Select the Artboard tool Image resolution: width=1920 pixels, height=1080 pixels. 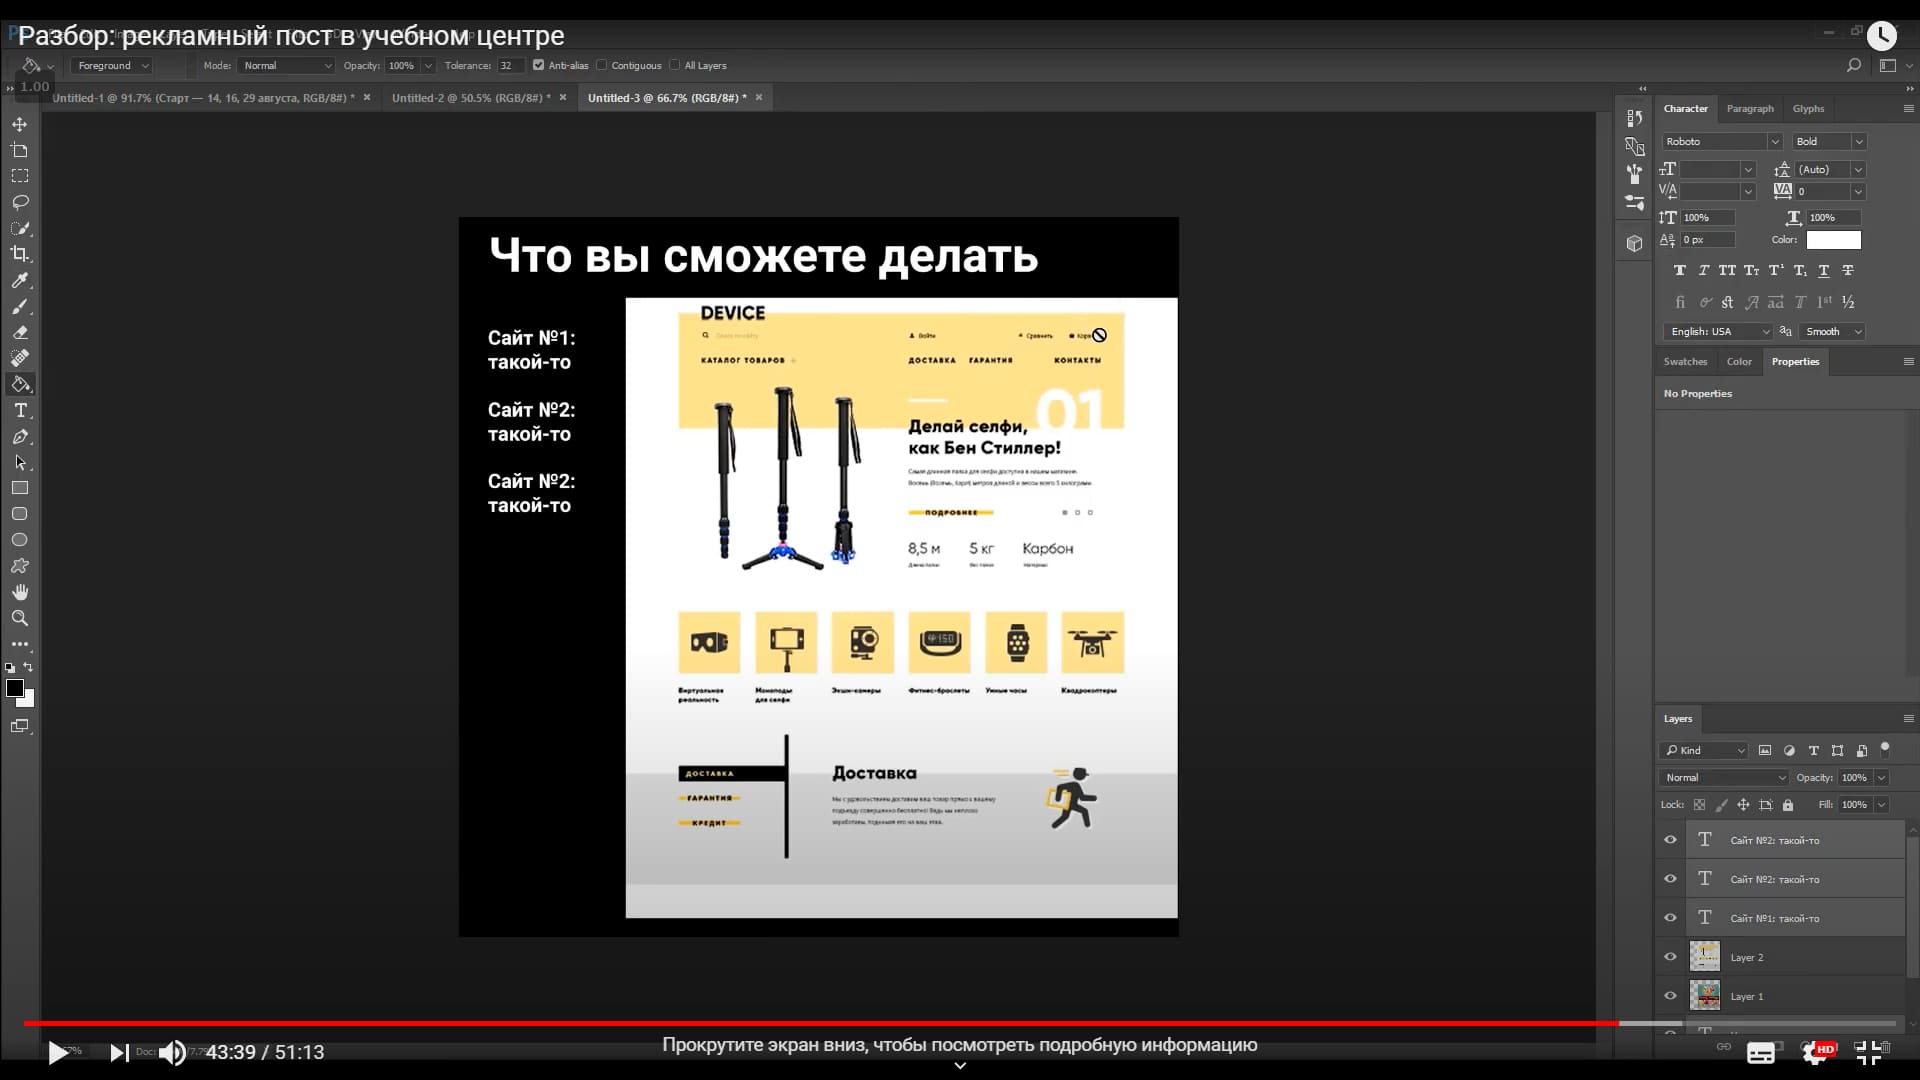19,151
